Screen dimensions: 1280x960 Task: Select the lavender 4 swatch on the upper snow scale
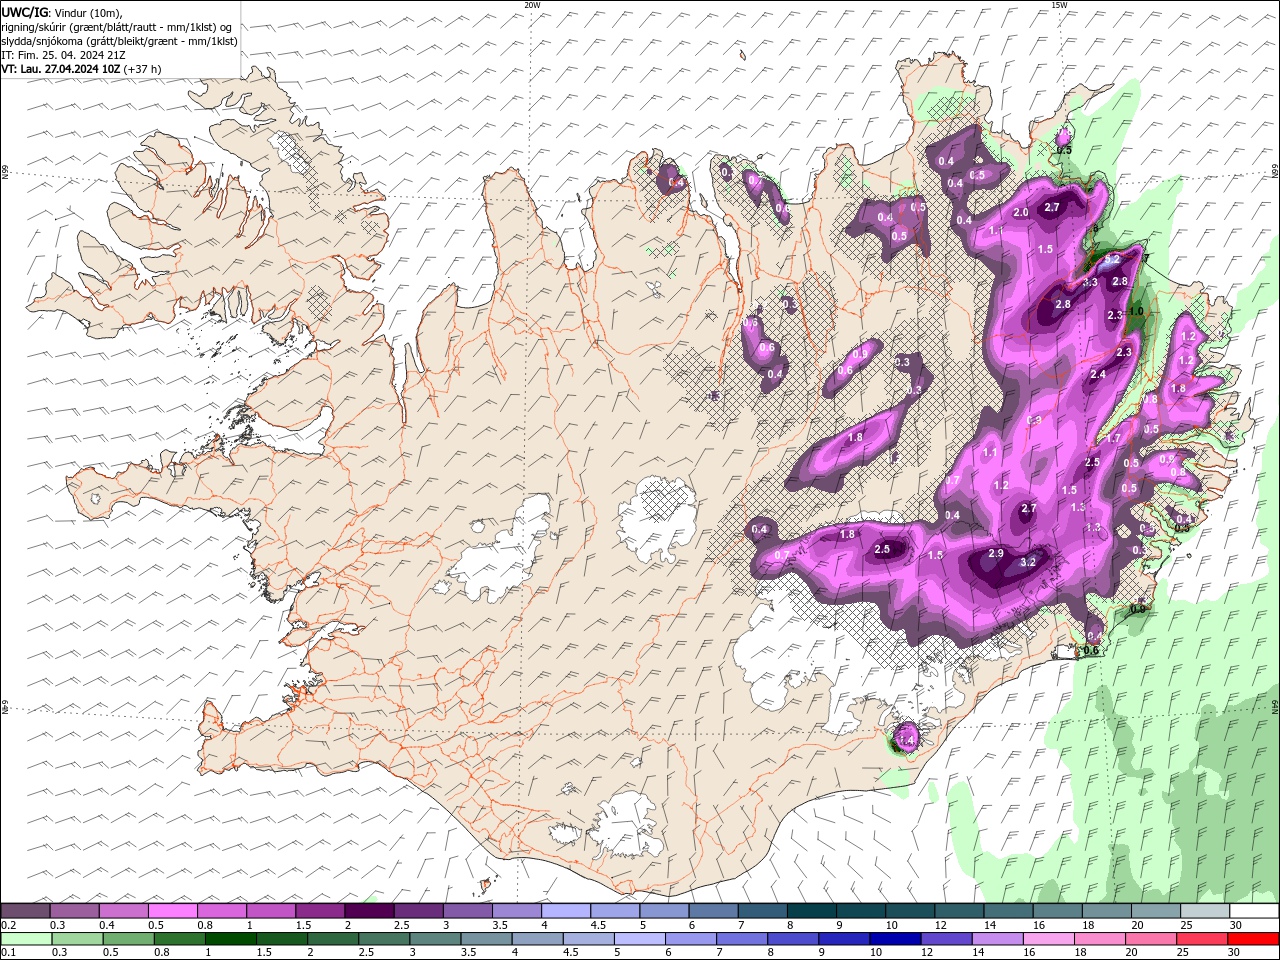pos(566,911)
